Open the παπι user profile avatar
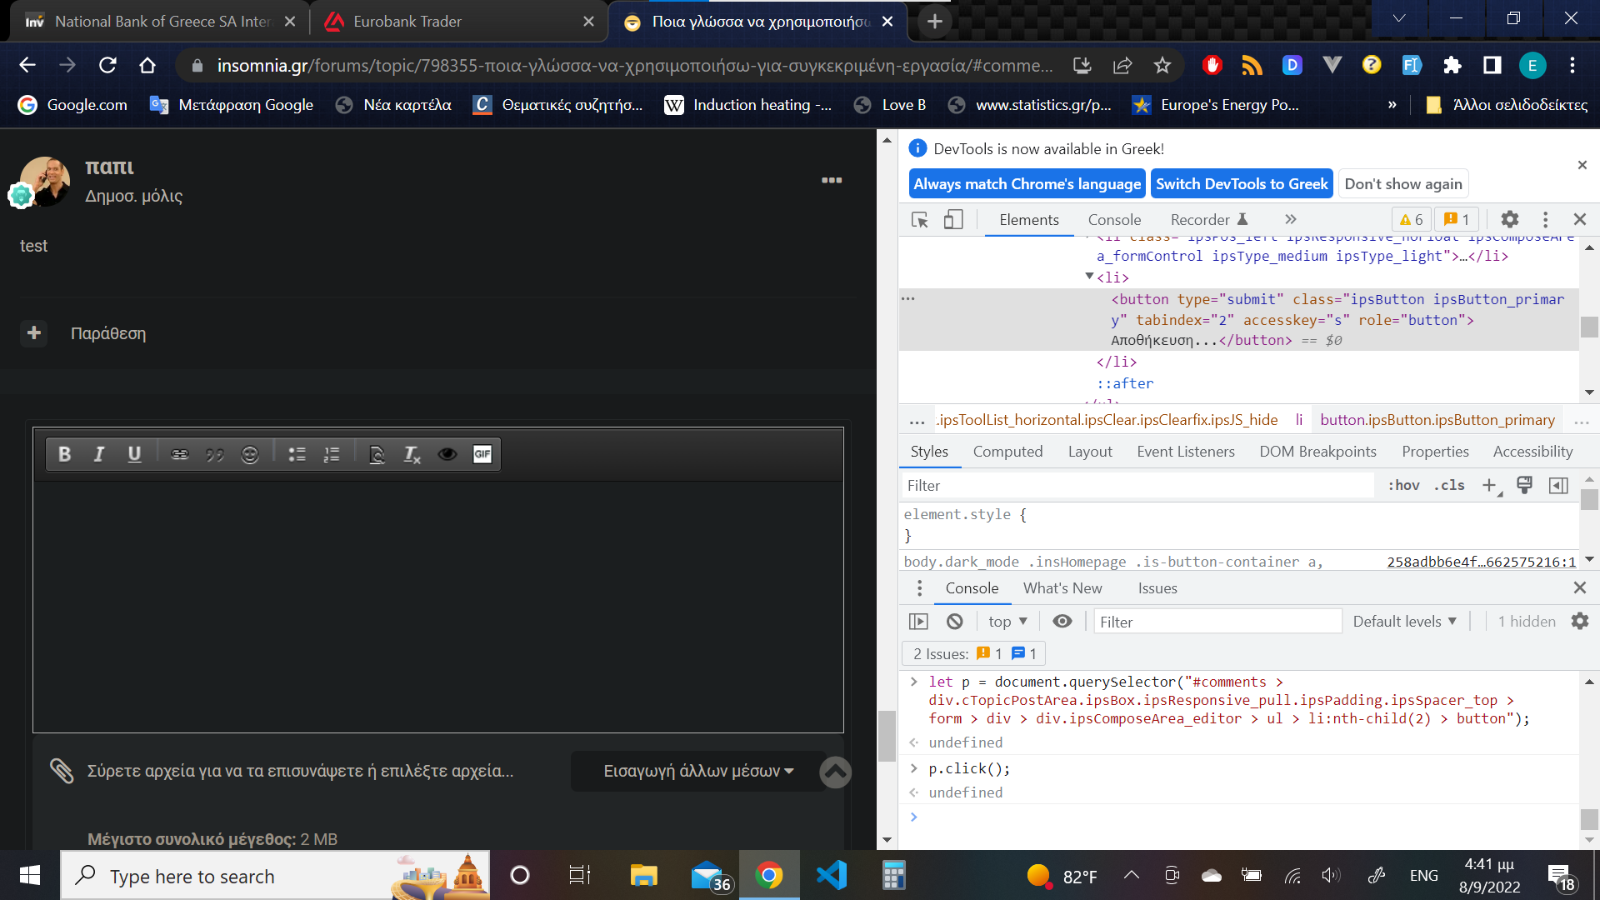Image resolution: width=1600 pixels, height=900 pixels. 45,181
